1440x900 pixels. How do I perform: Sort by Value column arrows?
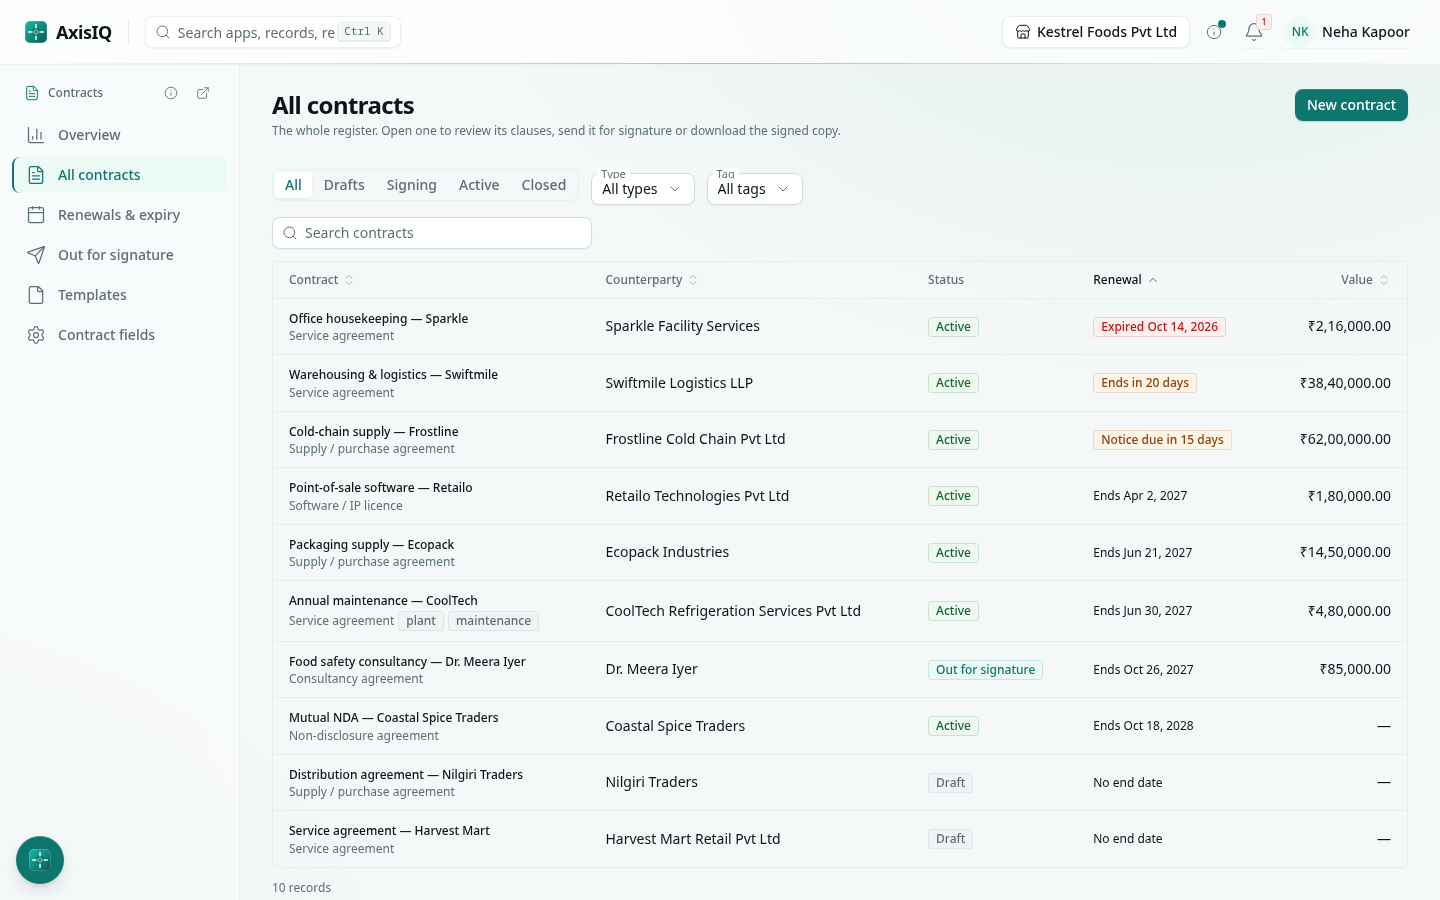pos(1384,280)
